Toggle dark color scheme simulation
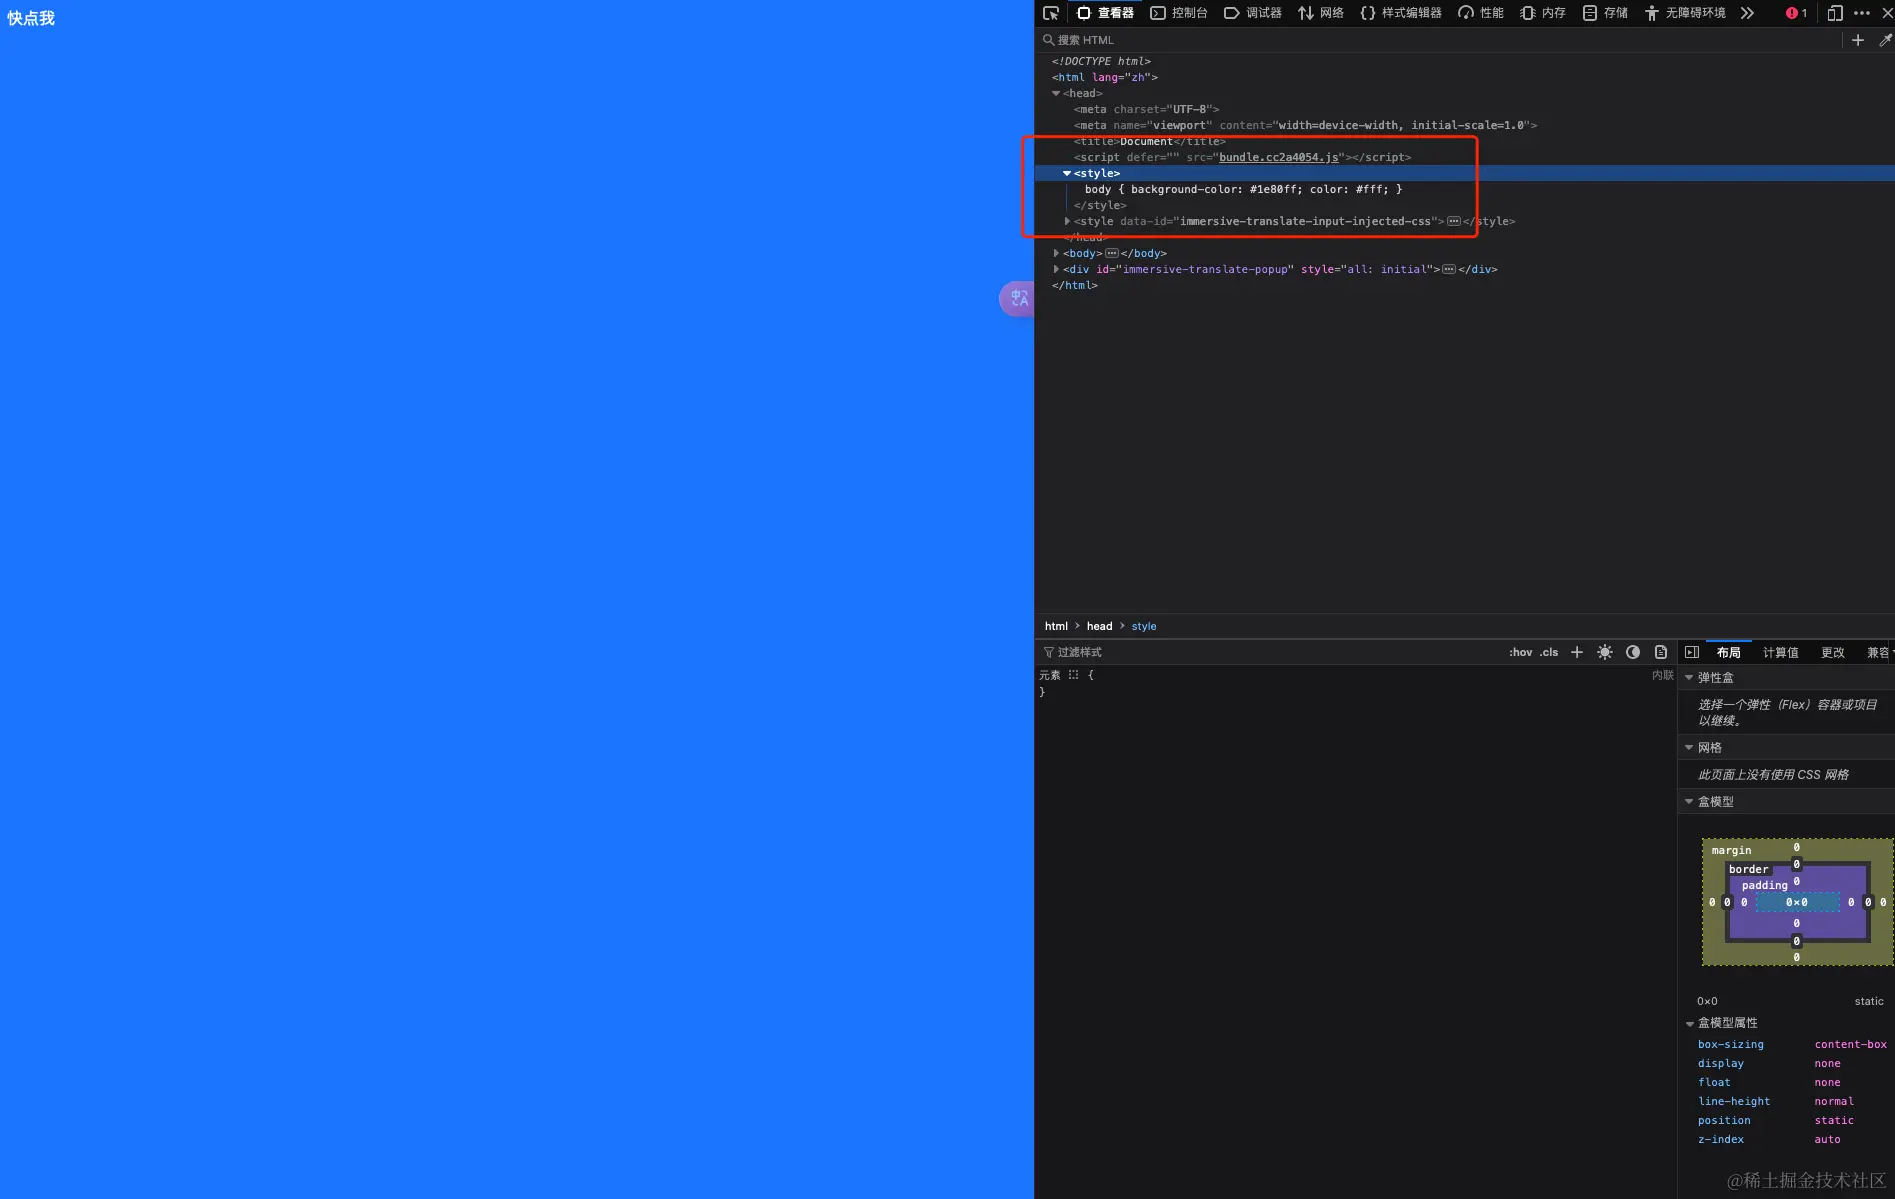Screen dimensions: 1895x1199 (1633, 652)
